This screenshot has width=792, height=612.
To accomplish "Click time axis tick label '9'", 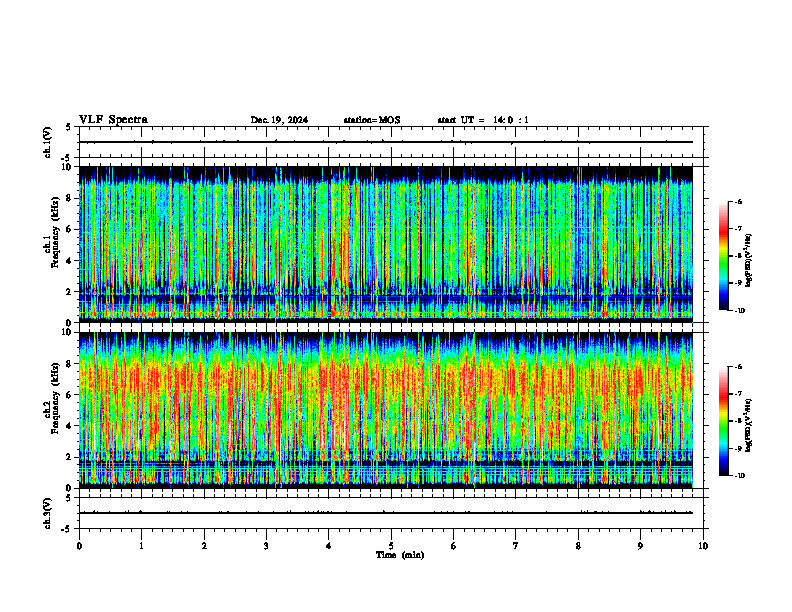I will tap(640, 546).
